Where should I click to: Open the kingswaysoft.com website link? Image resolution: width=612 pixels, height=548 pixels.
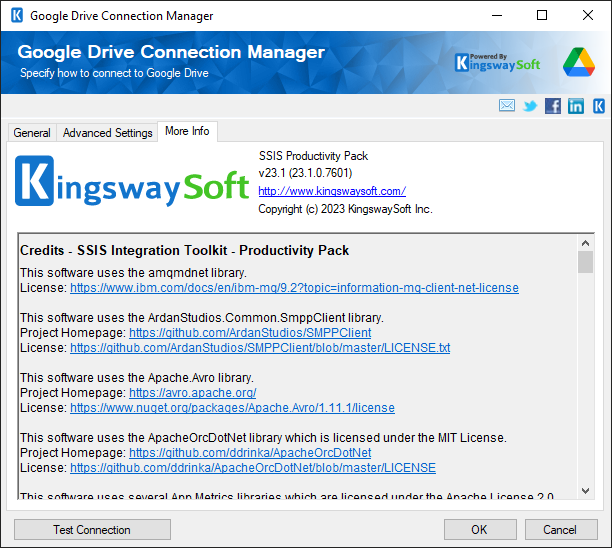[332, 191]
